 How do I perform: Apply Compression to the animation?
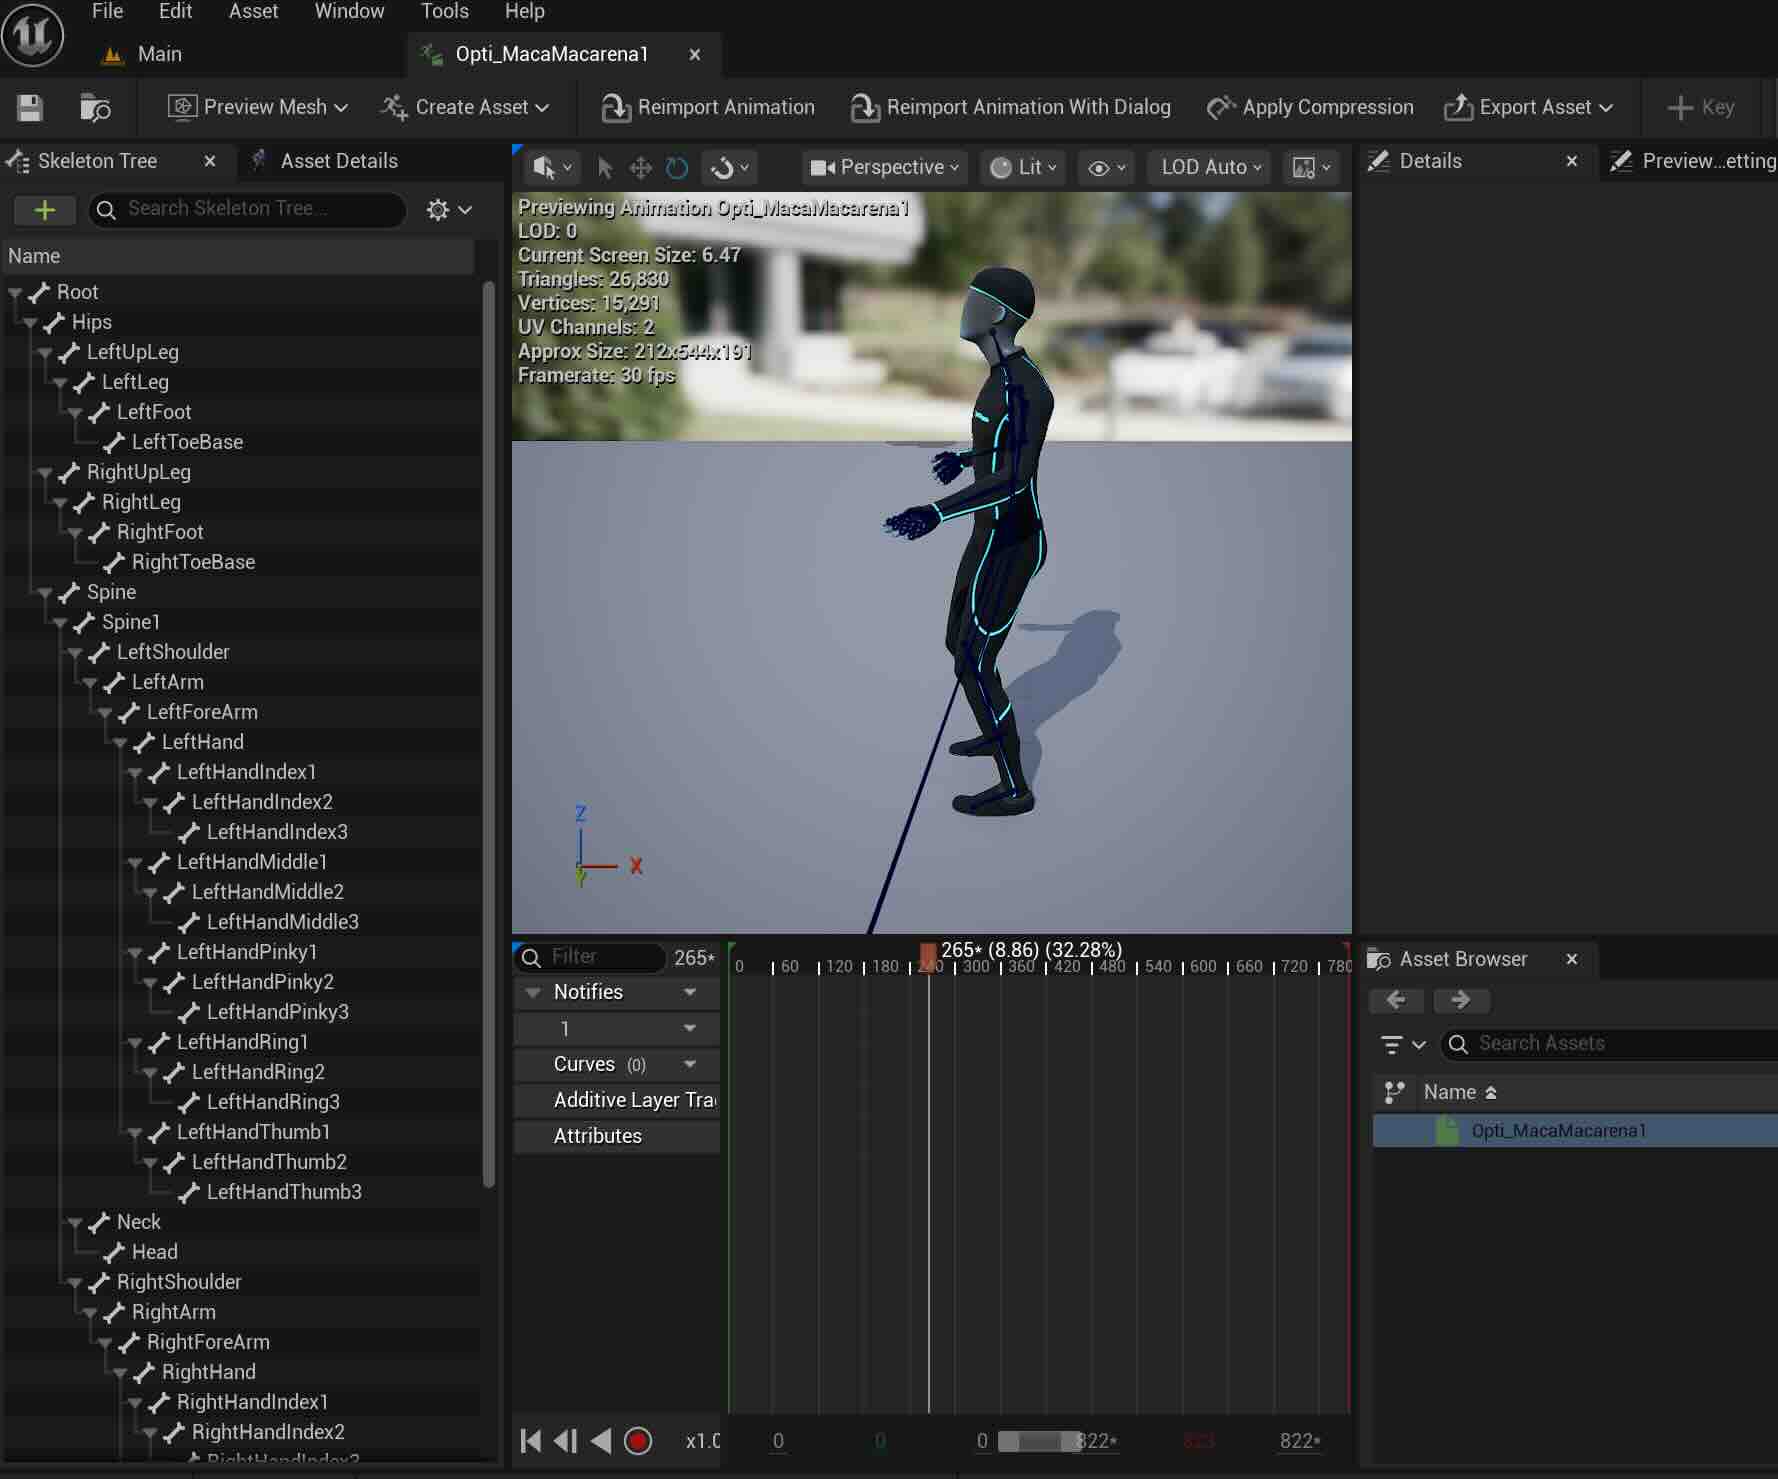click(1310, 107)
